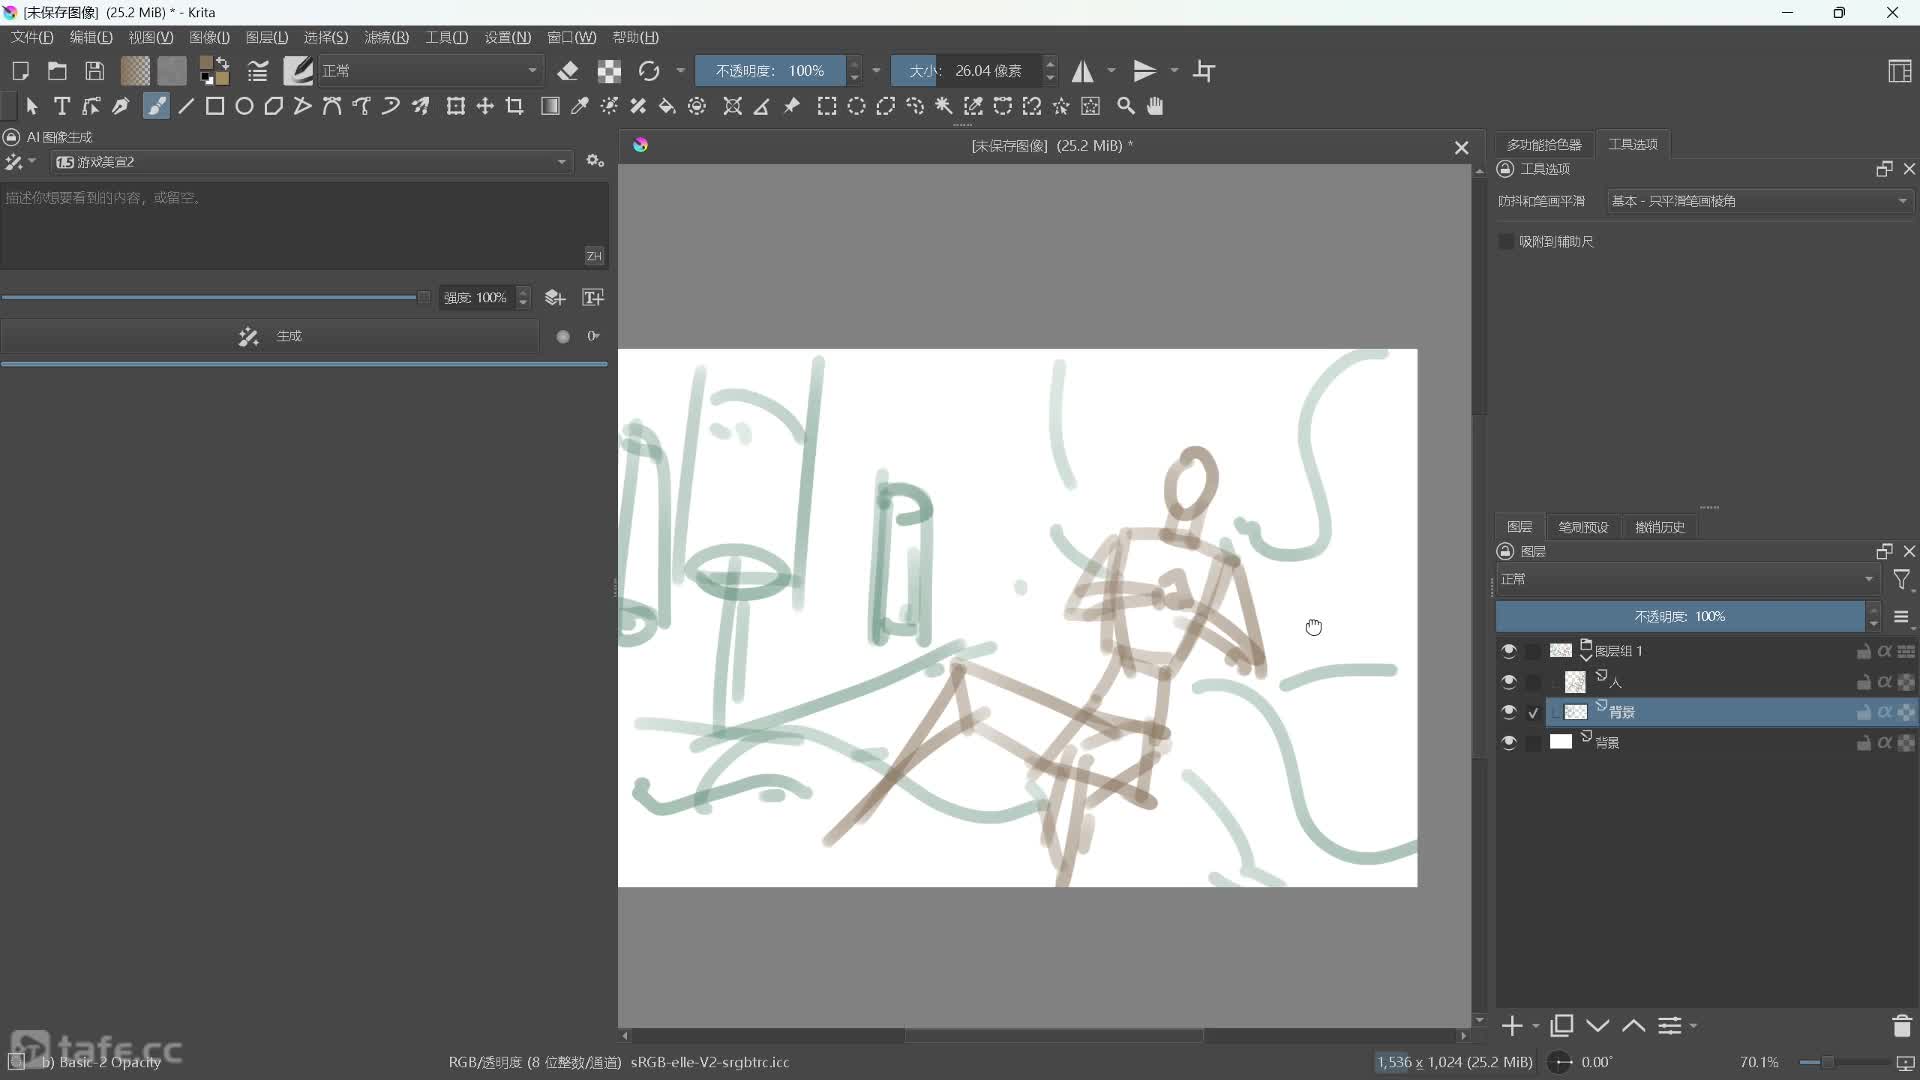
Task: Delete the selected layer with trash icon
Action: tap(1902, 1026)
